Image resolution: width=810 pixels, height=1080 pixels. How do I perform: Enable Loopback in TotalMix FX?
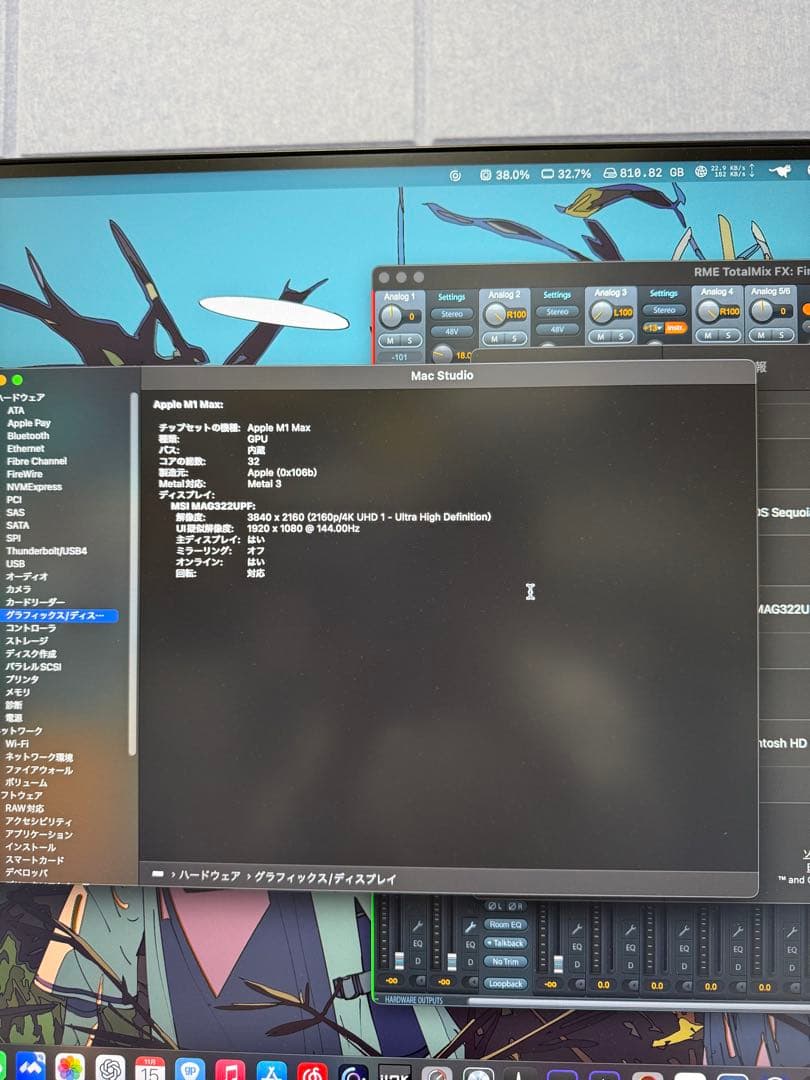pyautogui.click(x=504, y=982)
